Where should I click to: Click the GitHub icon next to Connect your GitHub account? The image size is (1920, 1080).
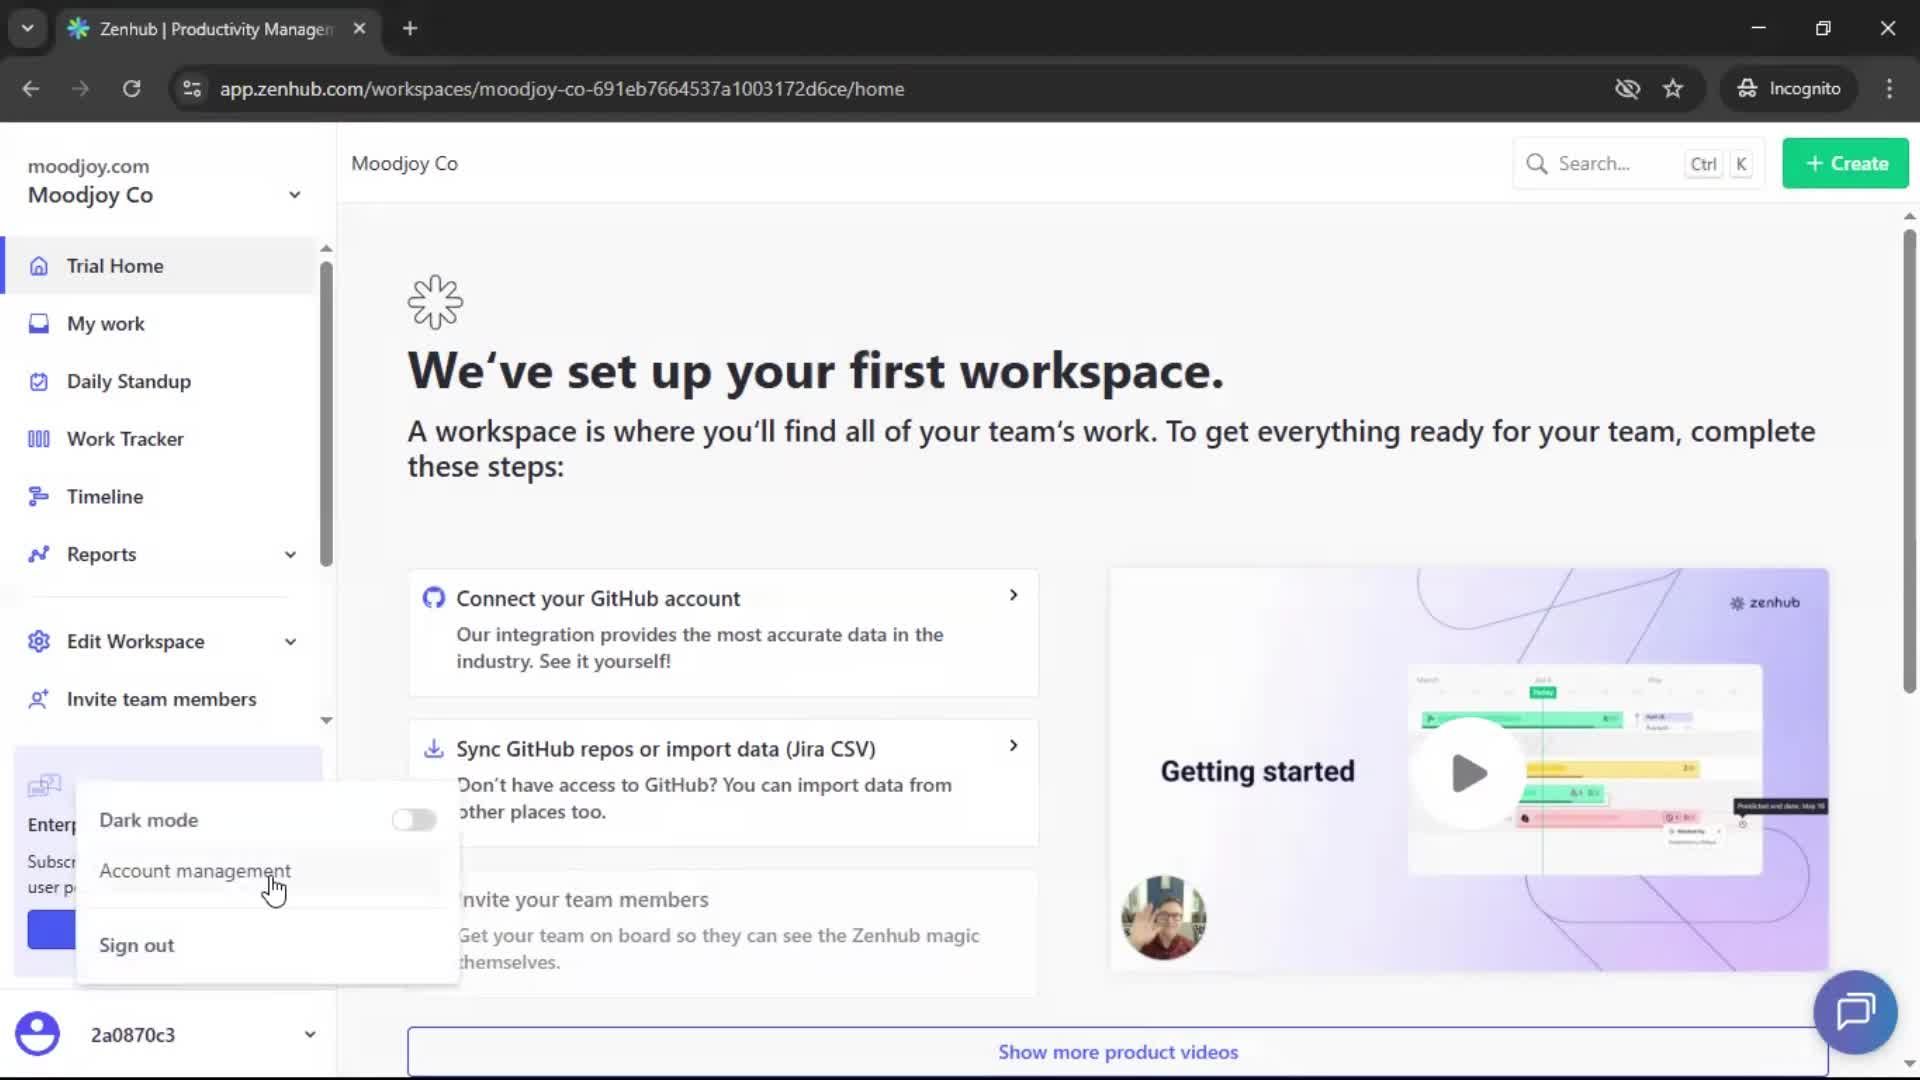tap(433, 597)
